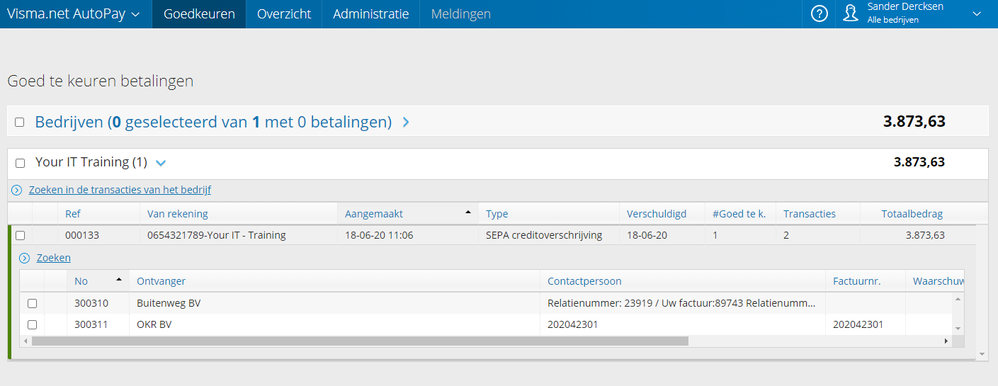This screenshot has width=998, height=386.
Task: Switch to the Overzicht tab
Action: click(x=284, y=14)
